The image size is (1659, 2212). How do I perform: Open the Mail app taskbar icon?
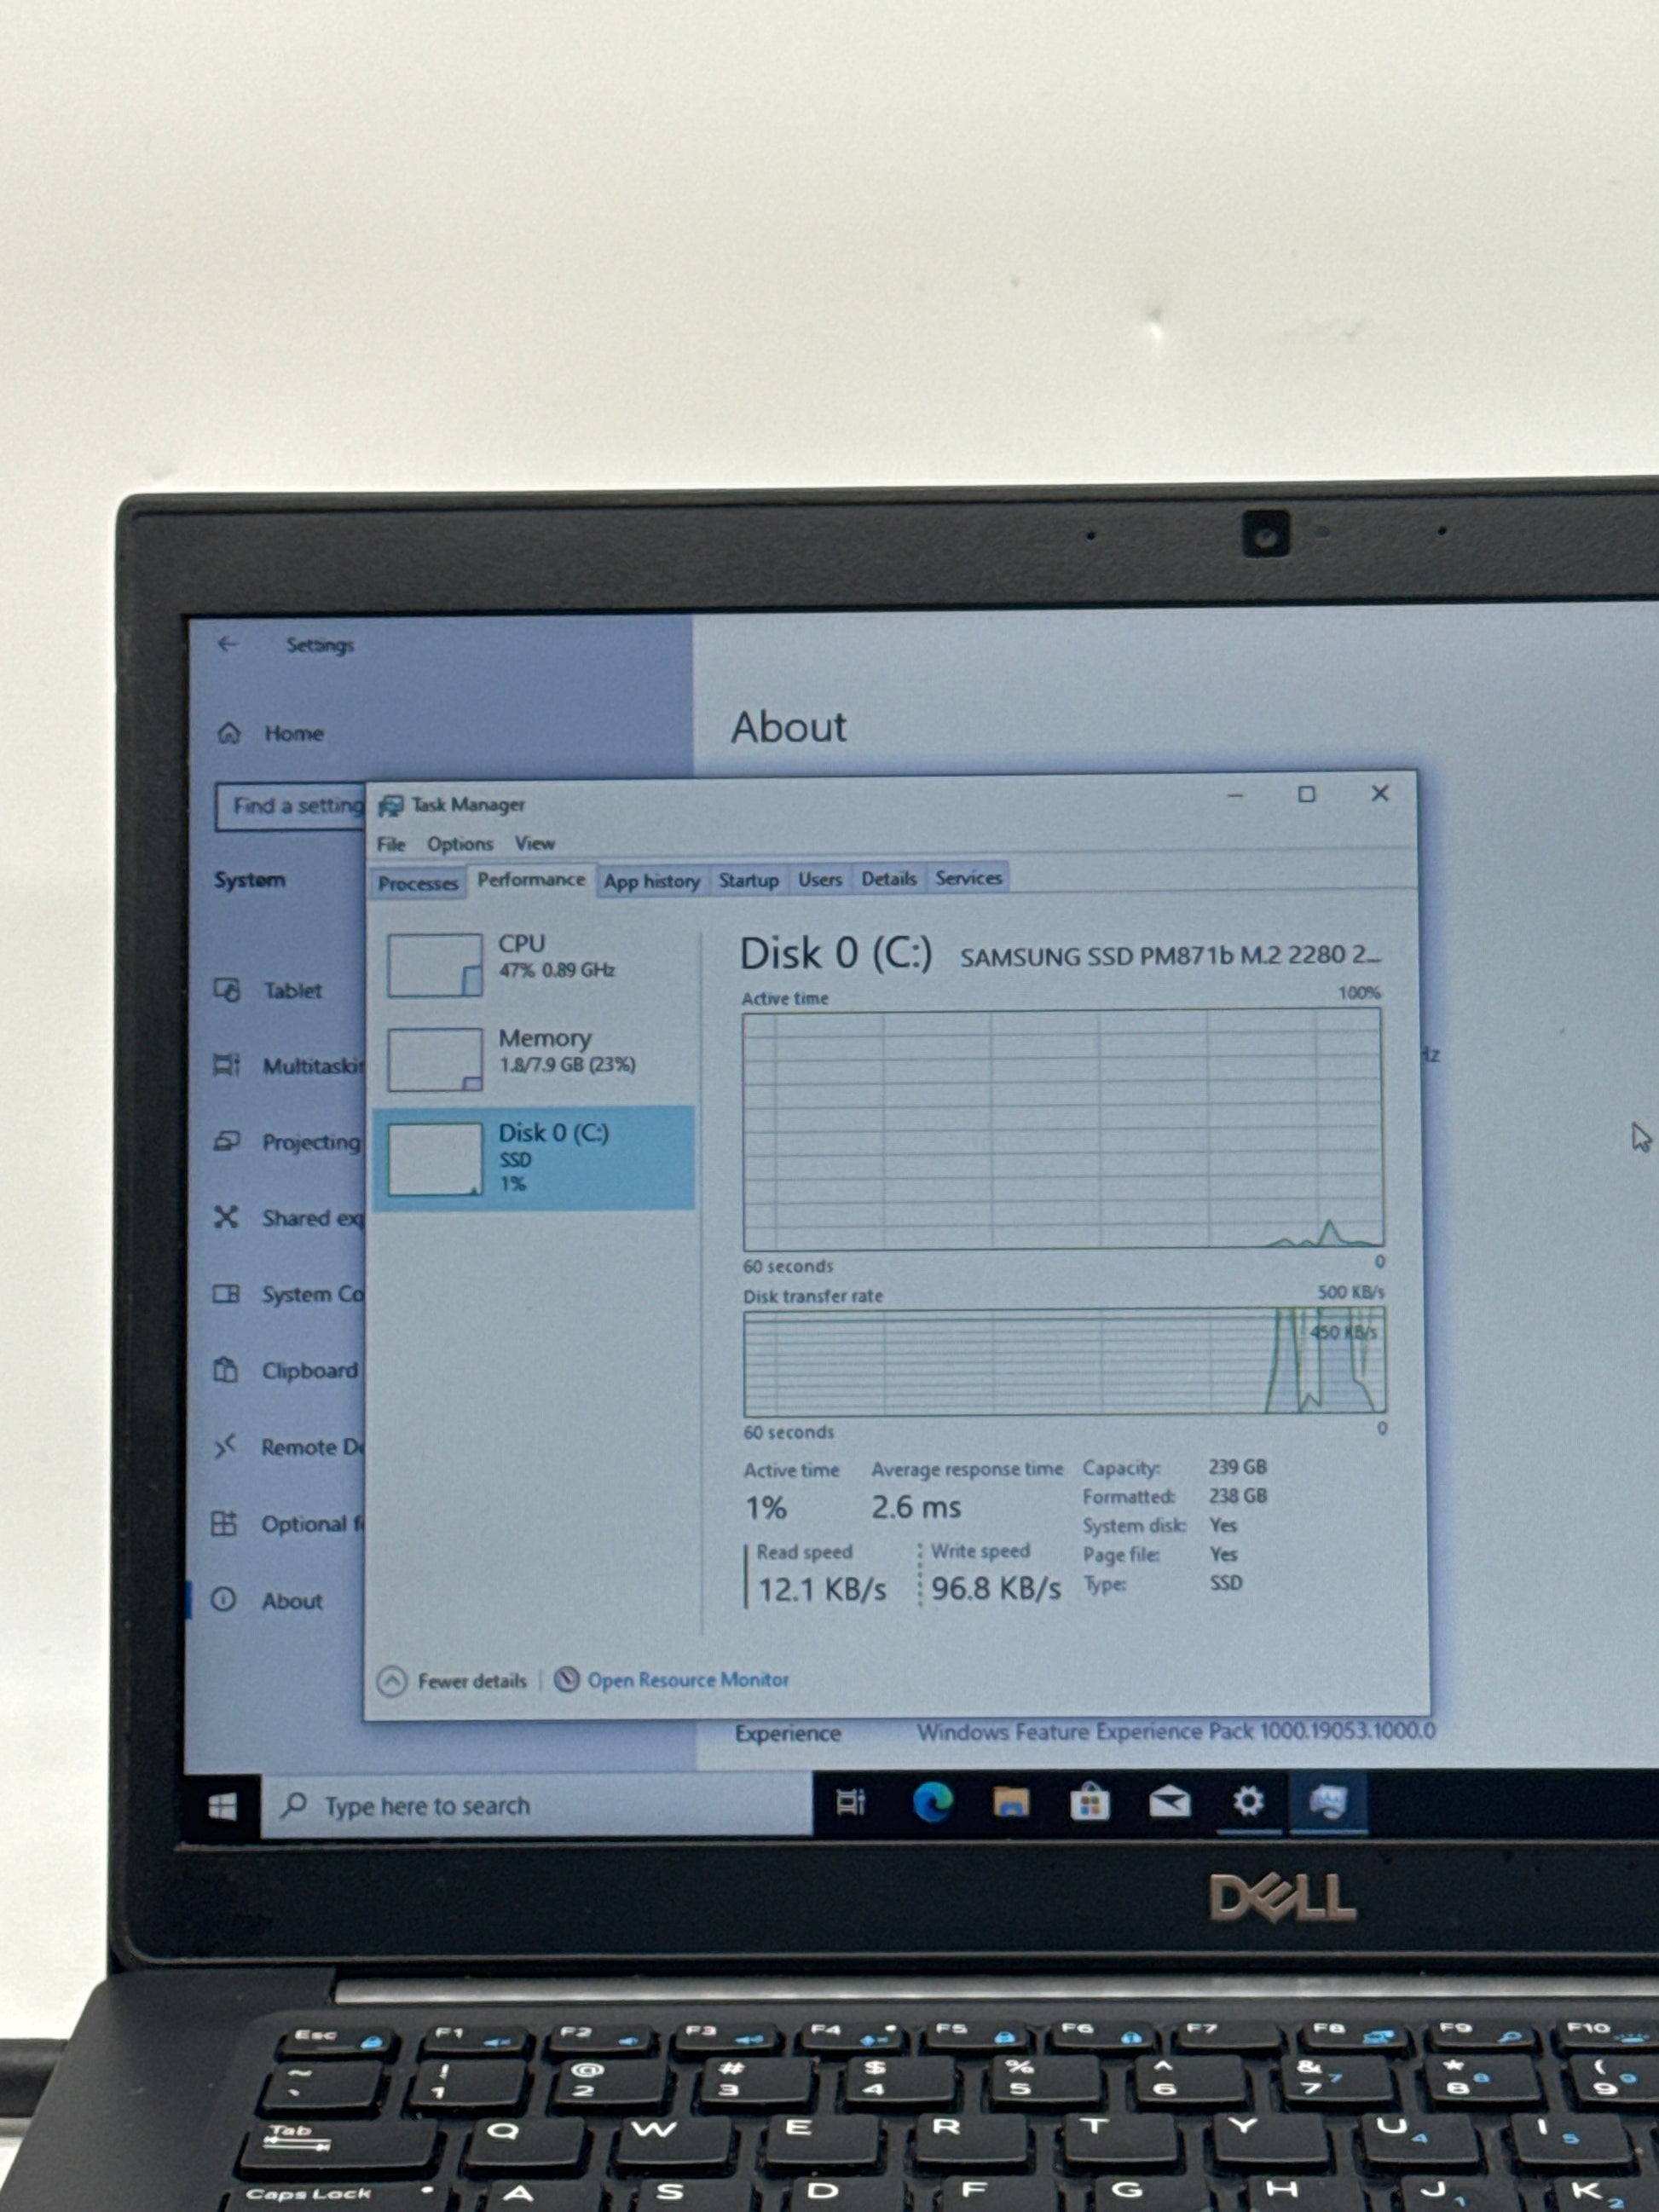1168,1802
